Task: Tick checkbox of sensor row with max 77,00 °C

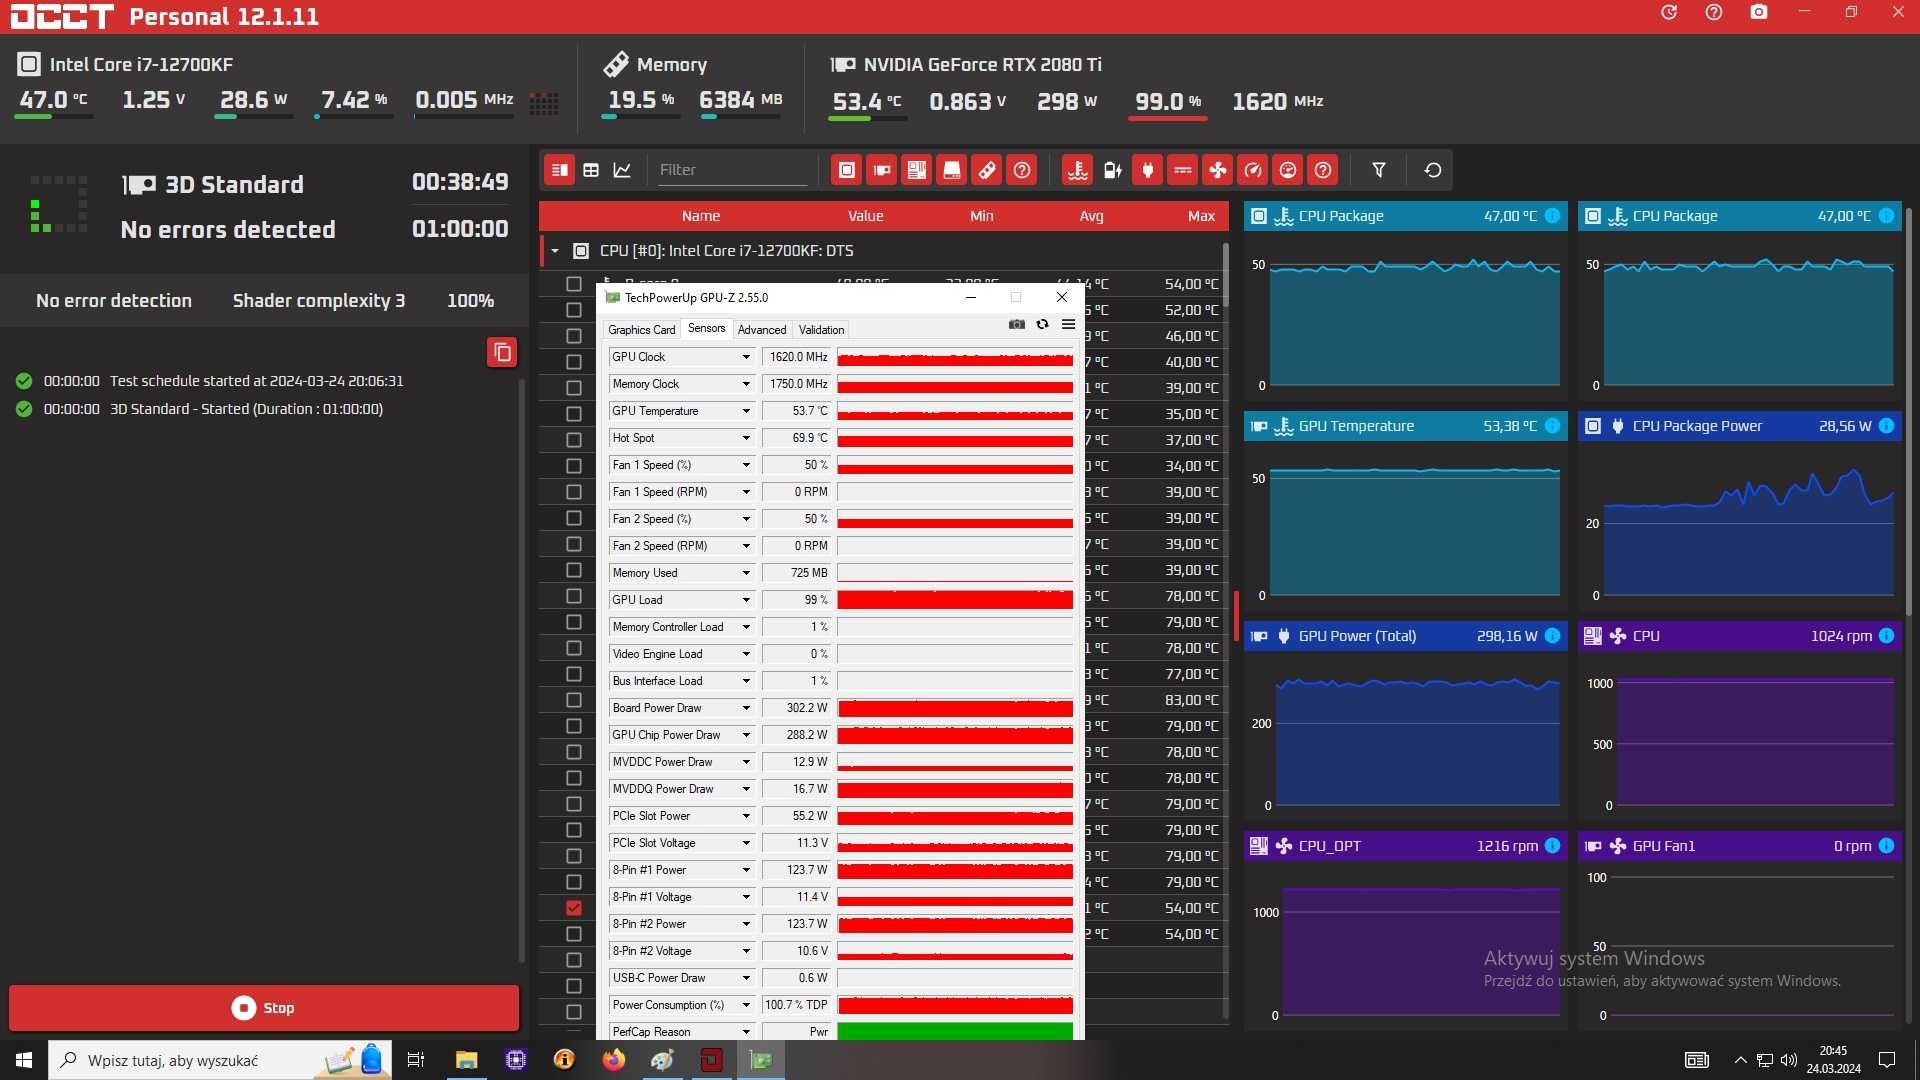Action: (574, 674)
